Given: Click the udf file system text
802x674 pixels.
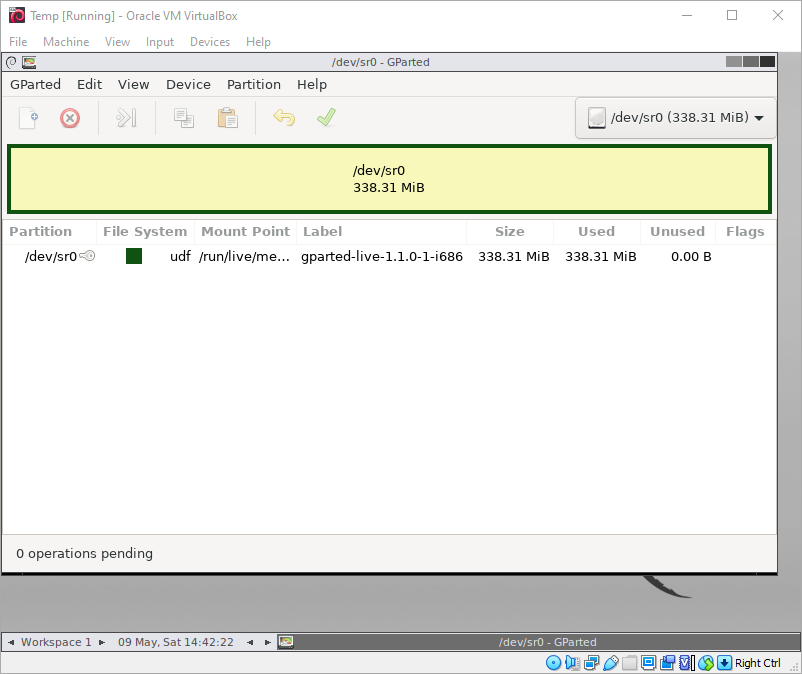Looking at the screenshot, I should [180, 256].
